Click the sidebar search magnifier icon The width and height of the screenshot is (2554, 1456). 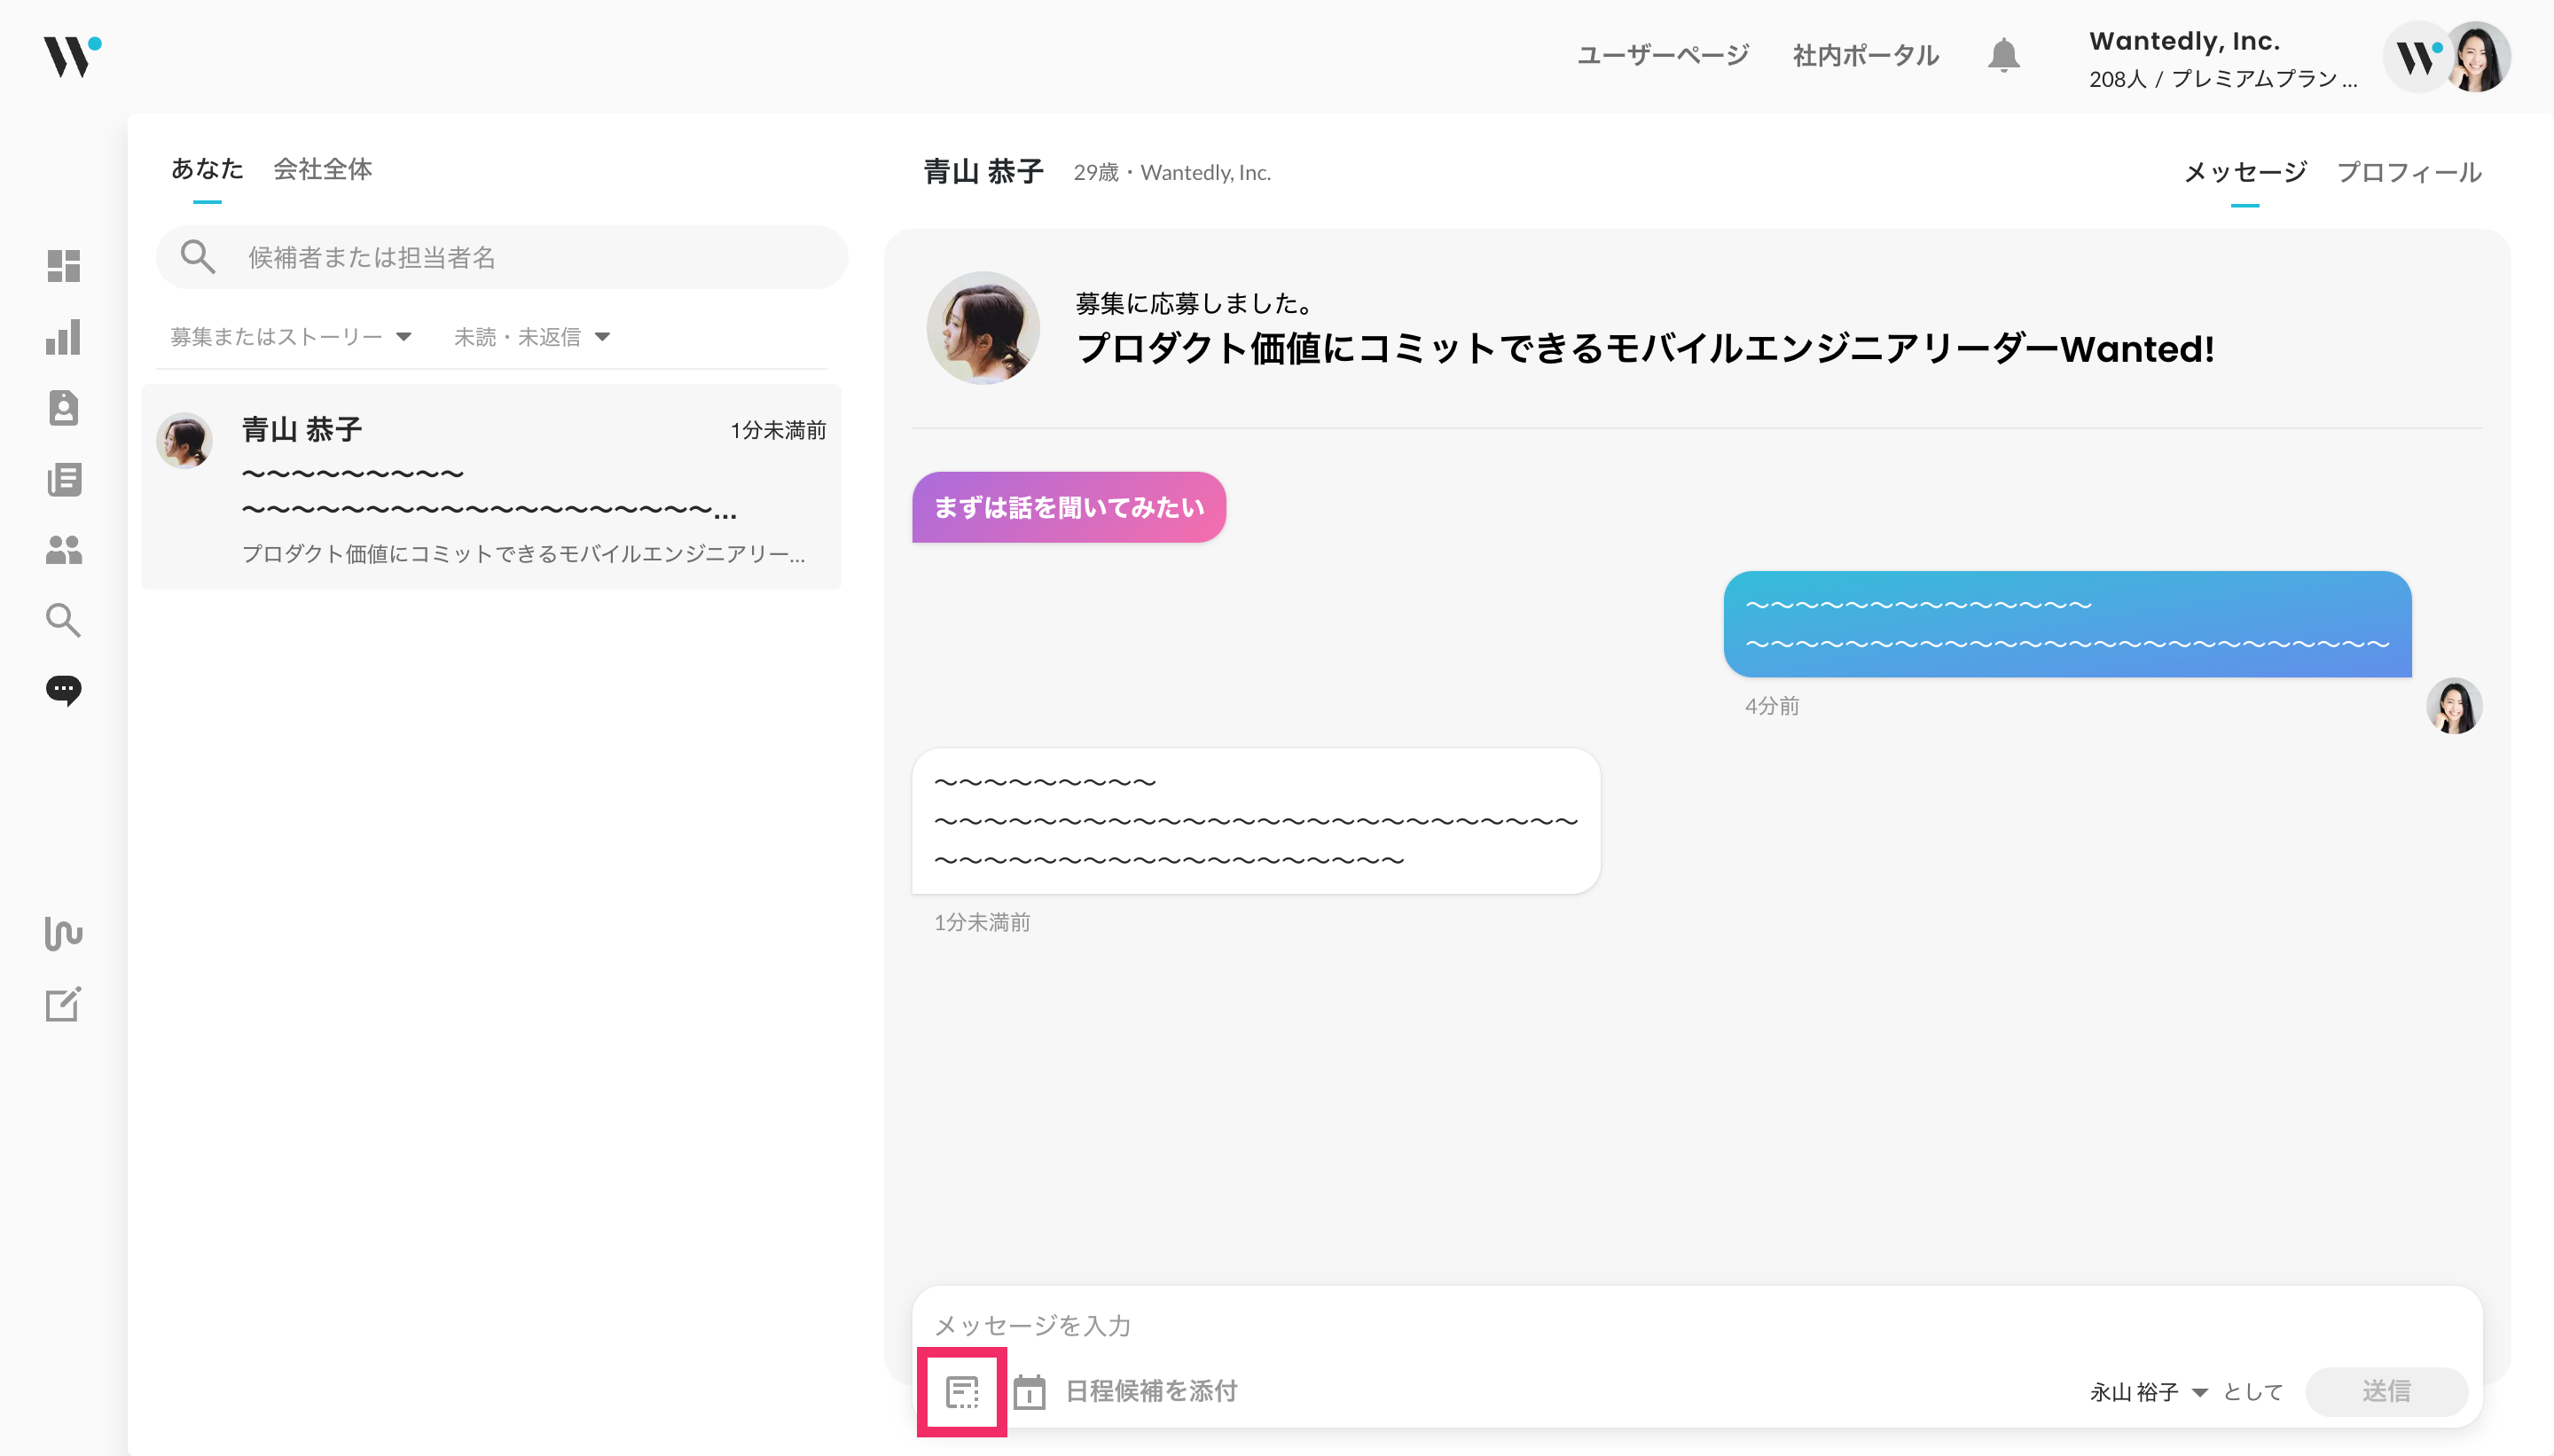tap(63, 620)
